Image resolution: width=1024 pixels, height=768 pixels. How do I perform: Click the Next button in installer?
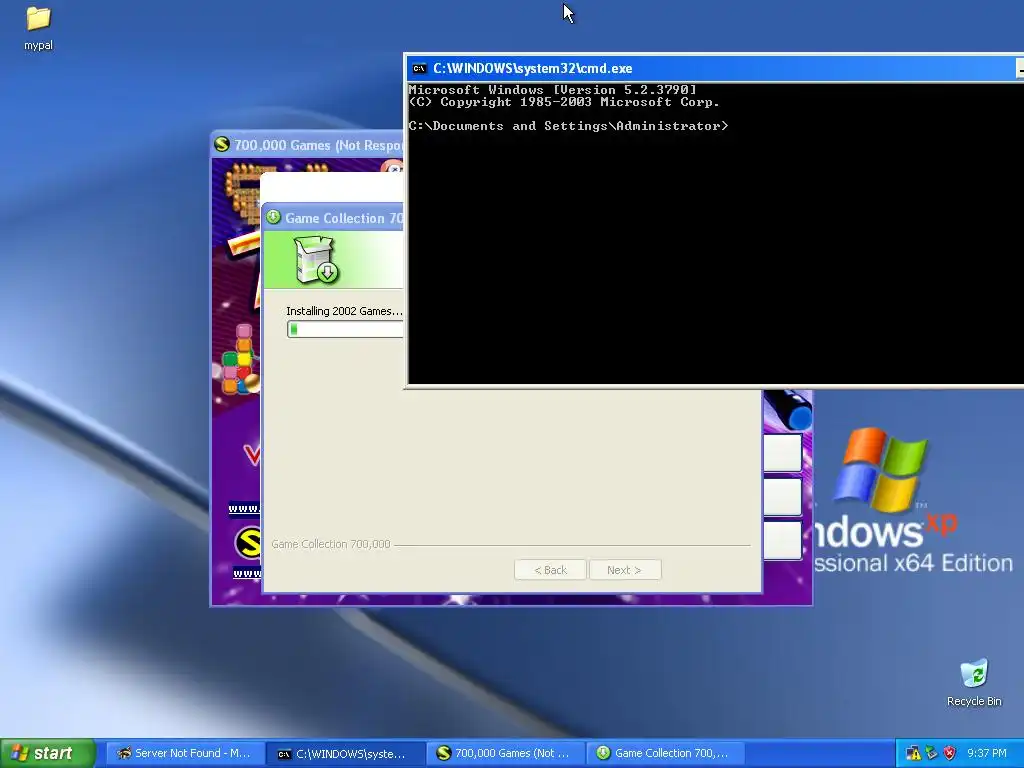tap(625, 569)
